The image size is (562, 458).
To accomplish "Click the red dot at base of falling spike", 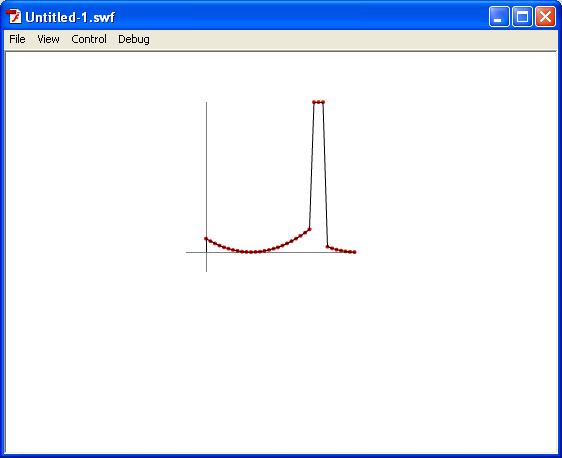I will pos(327,247).
